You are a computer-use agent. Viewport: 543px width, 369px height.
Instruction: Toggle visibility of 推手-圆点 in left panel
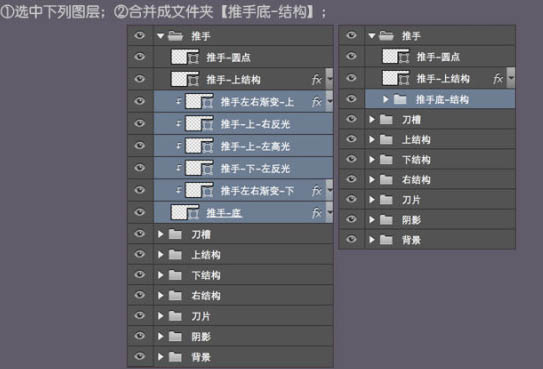pos(140,56)
